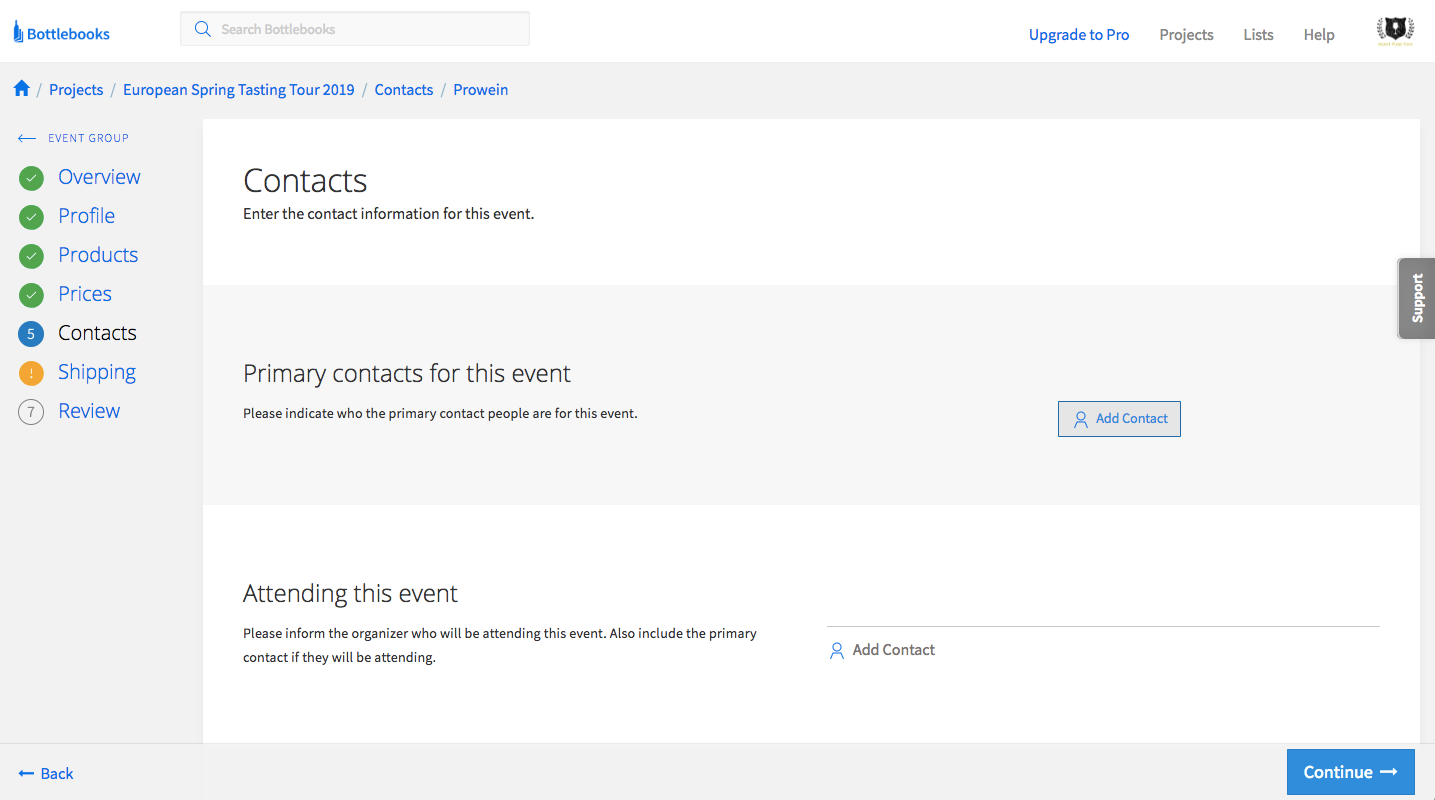Screen dimensions: 1435x800
Task: Click the green checkmark beside Overview
Action: click(x=31, y=178)
